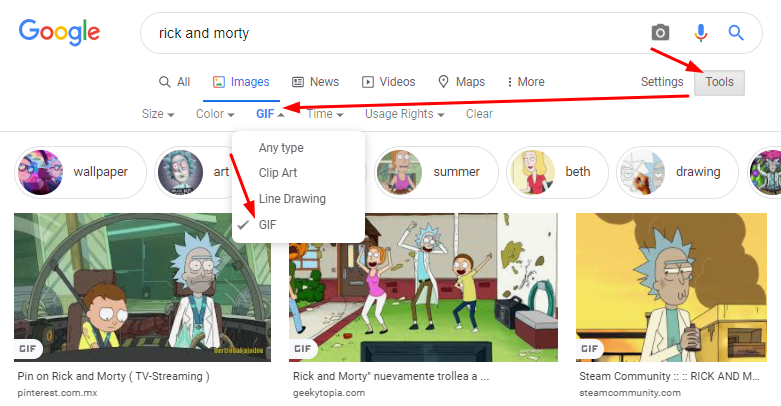Select the Images tab
Viewport: 781px width, 406px height.
(241, 82)
